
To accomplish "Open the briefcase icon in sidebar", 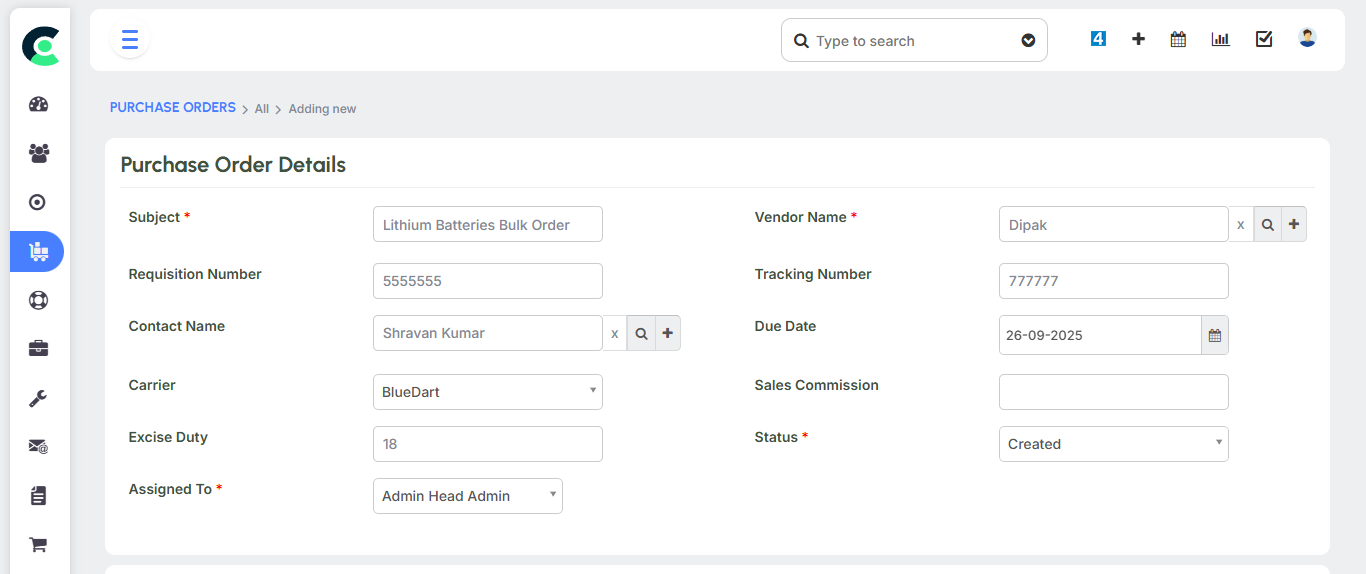I will (38, 348).
